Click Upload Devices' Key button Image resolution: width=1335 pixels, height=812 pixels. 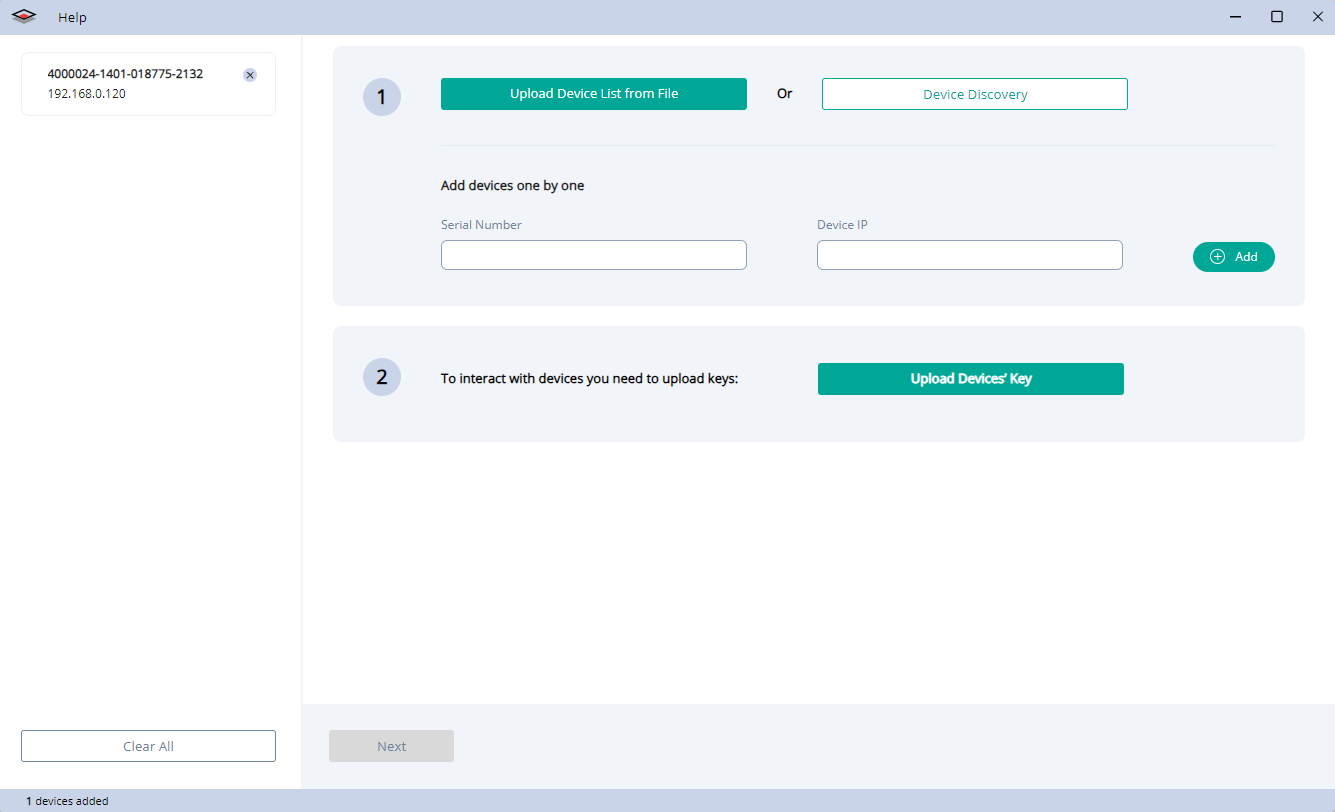(x=971, y=379)
